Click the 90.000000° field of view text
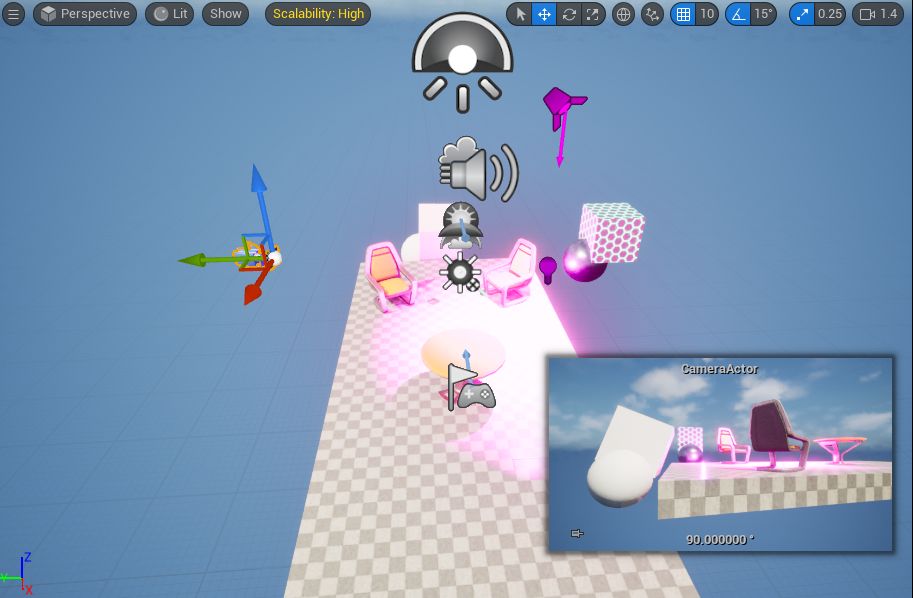913x598 pixels. pyautogui.click(x=720, y=540)
